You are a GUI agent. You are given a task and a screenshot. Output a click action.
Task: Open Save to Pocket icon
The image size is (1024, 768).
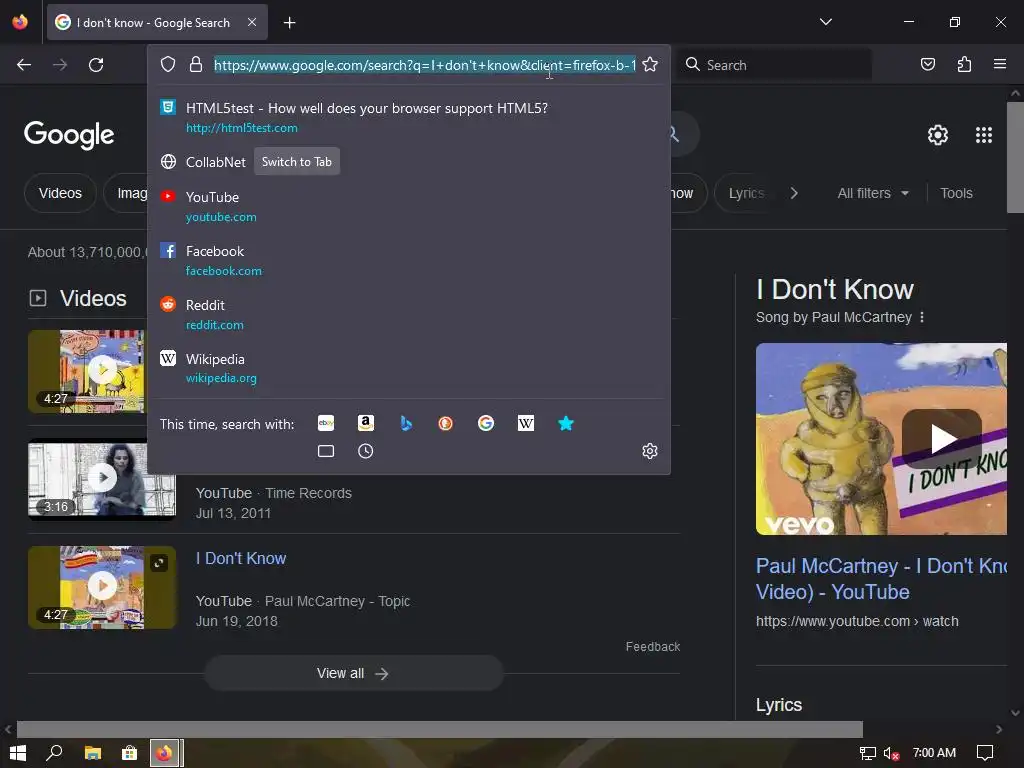(928, 64)
